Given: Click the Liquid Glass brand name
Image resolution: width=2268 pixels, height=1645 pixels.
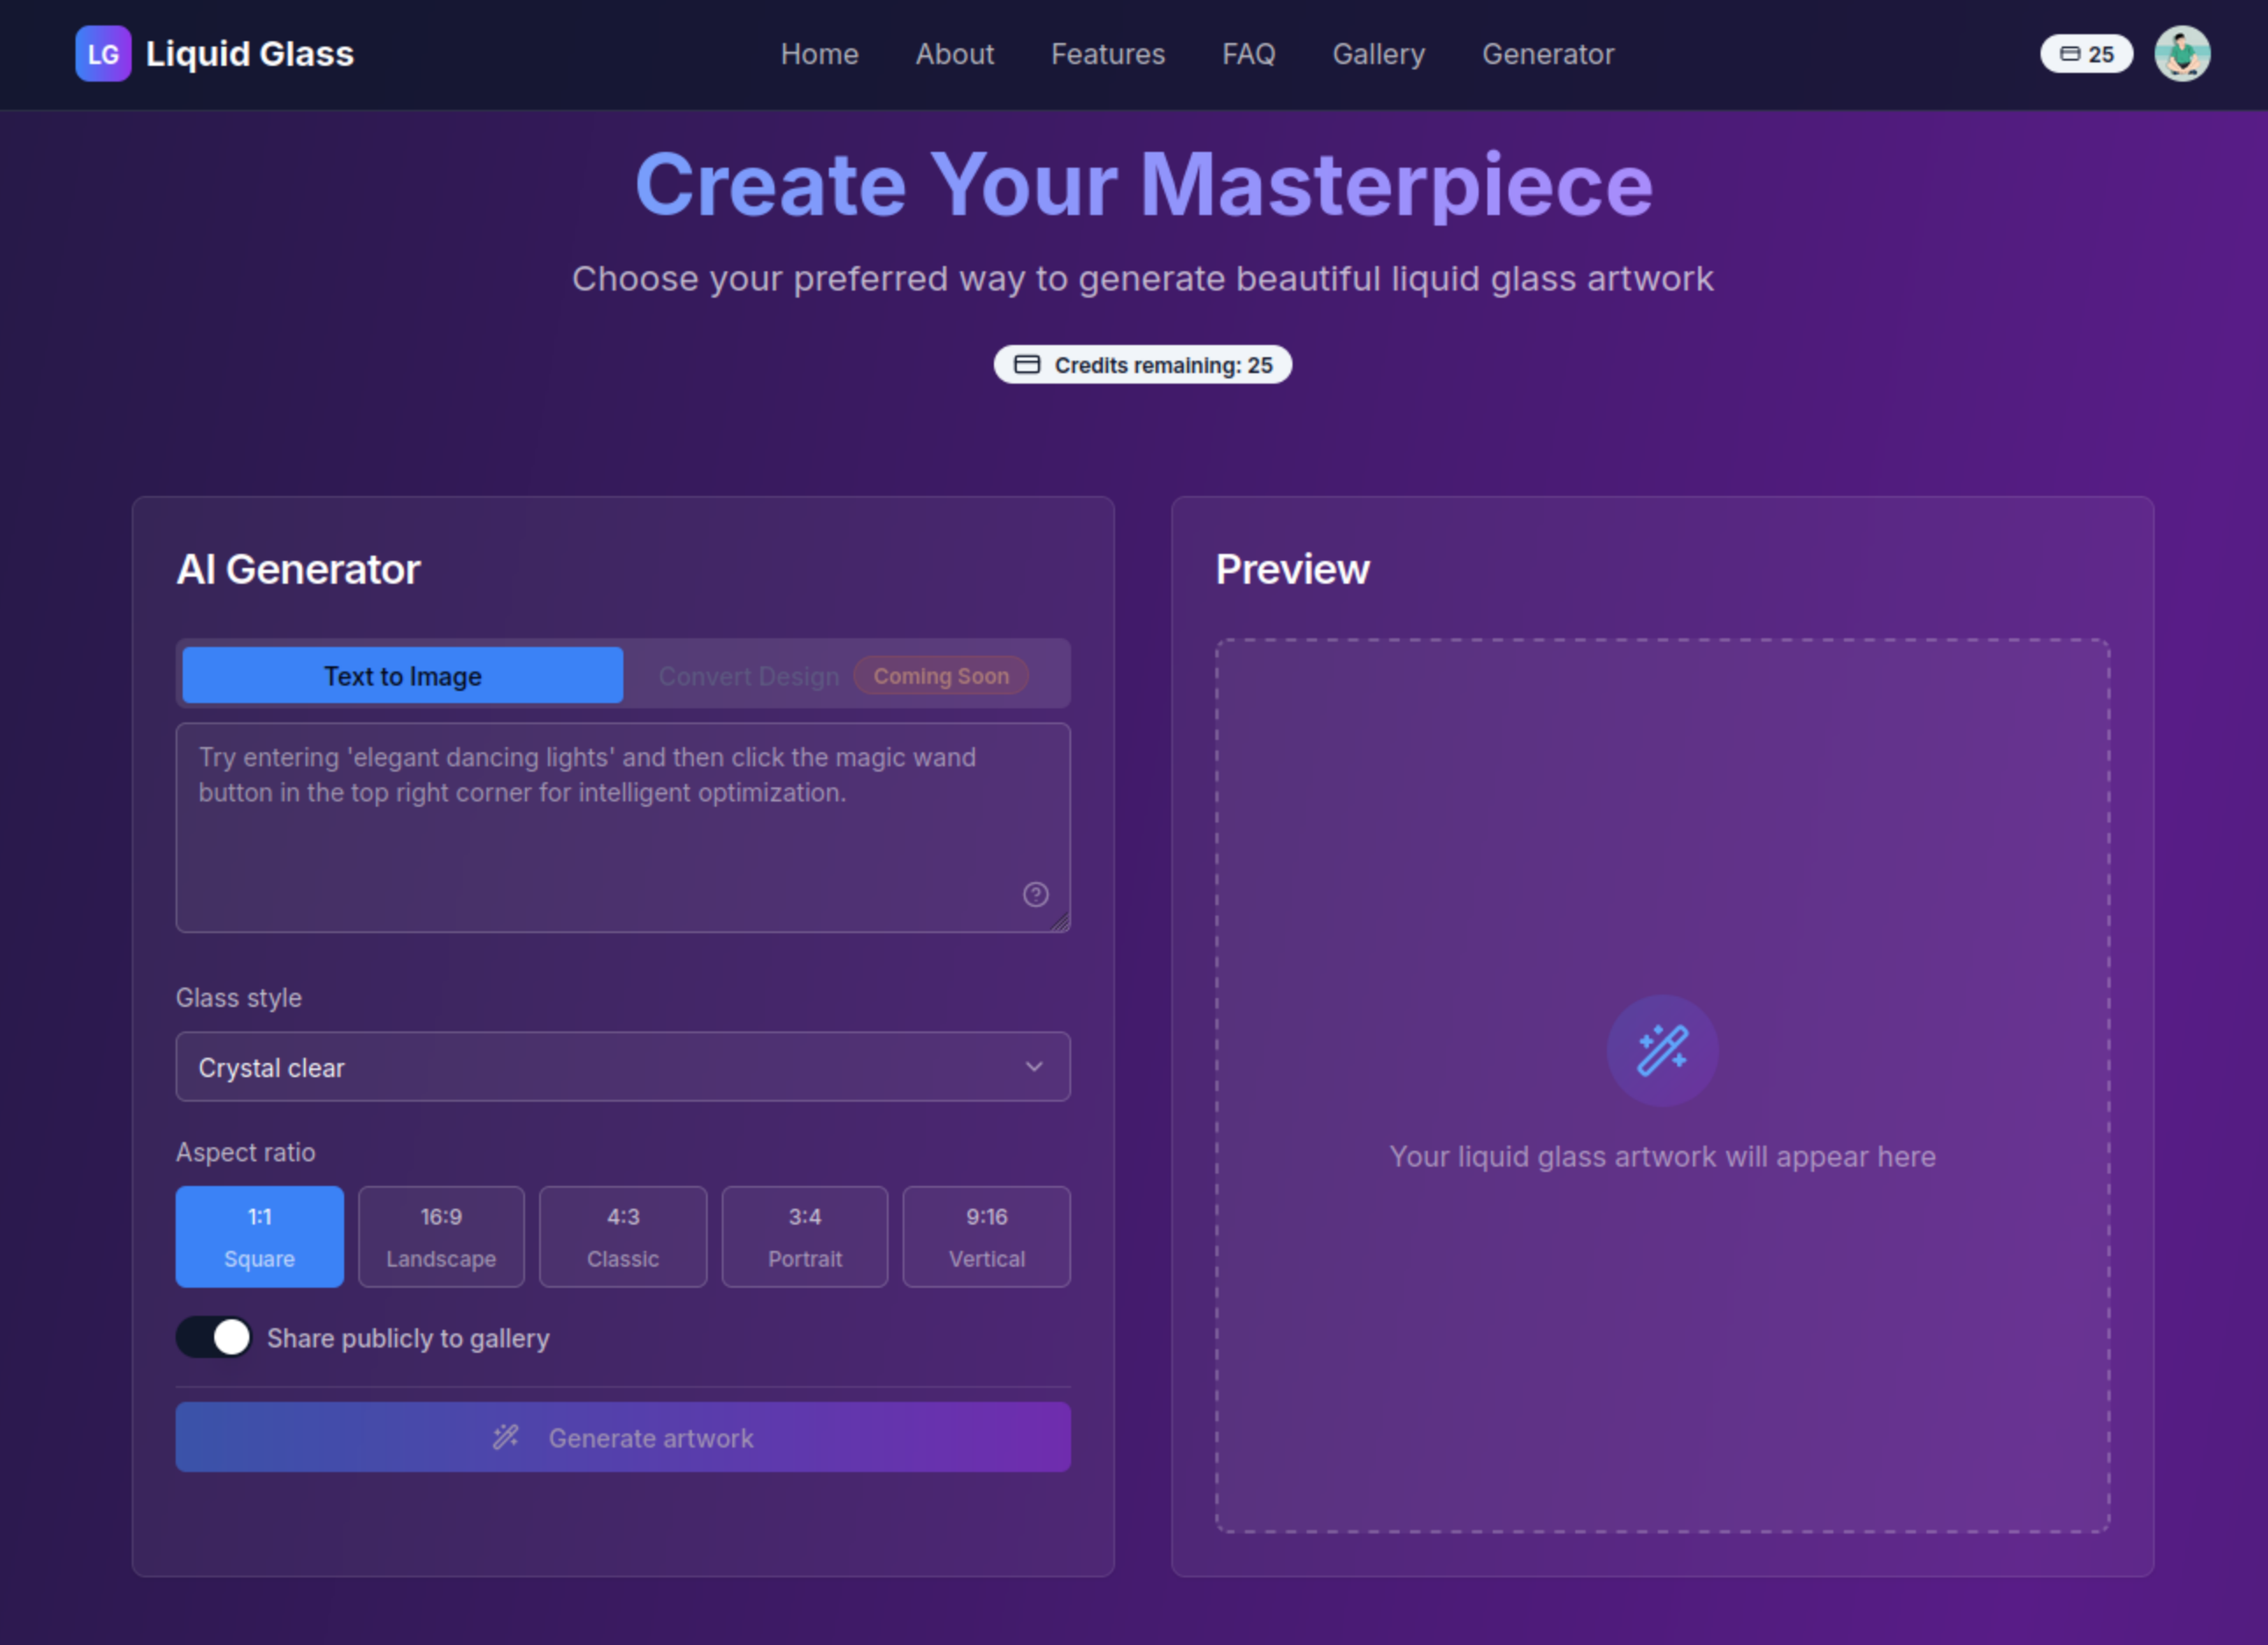Looking at the screenshot, I should 250,54.
